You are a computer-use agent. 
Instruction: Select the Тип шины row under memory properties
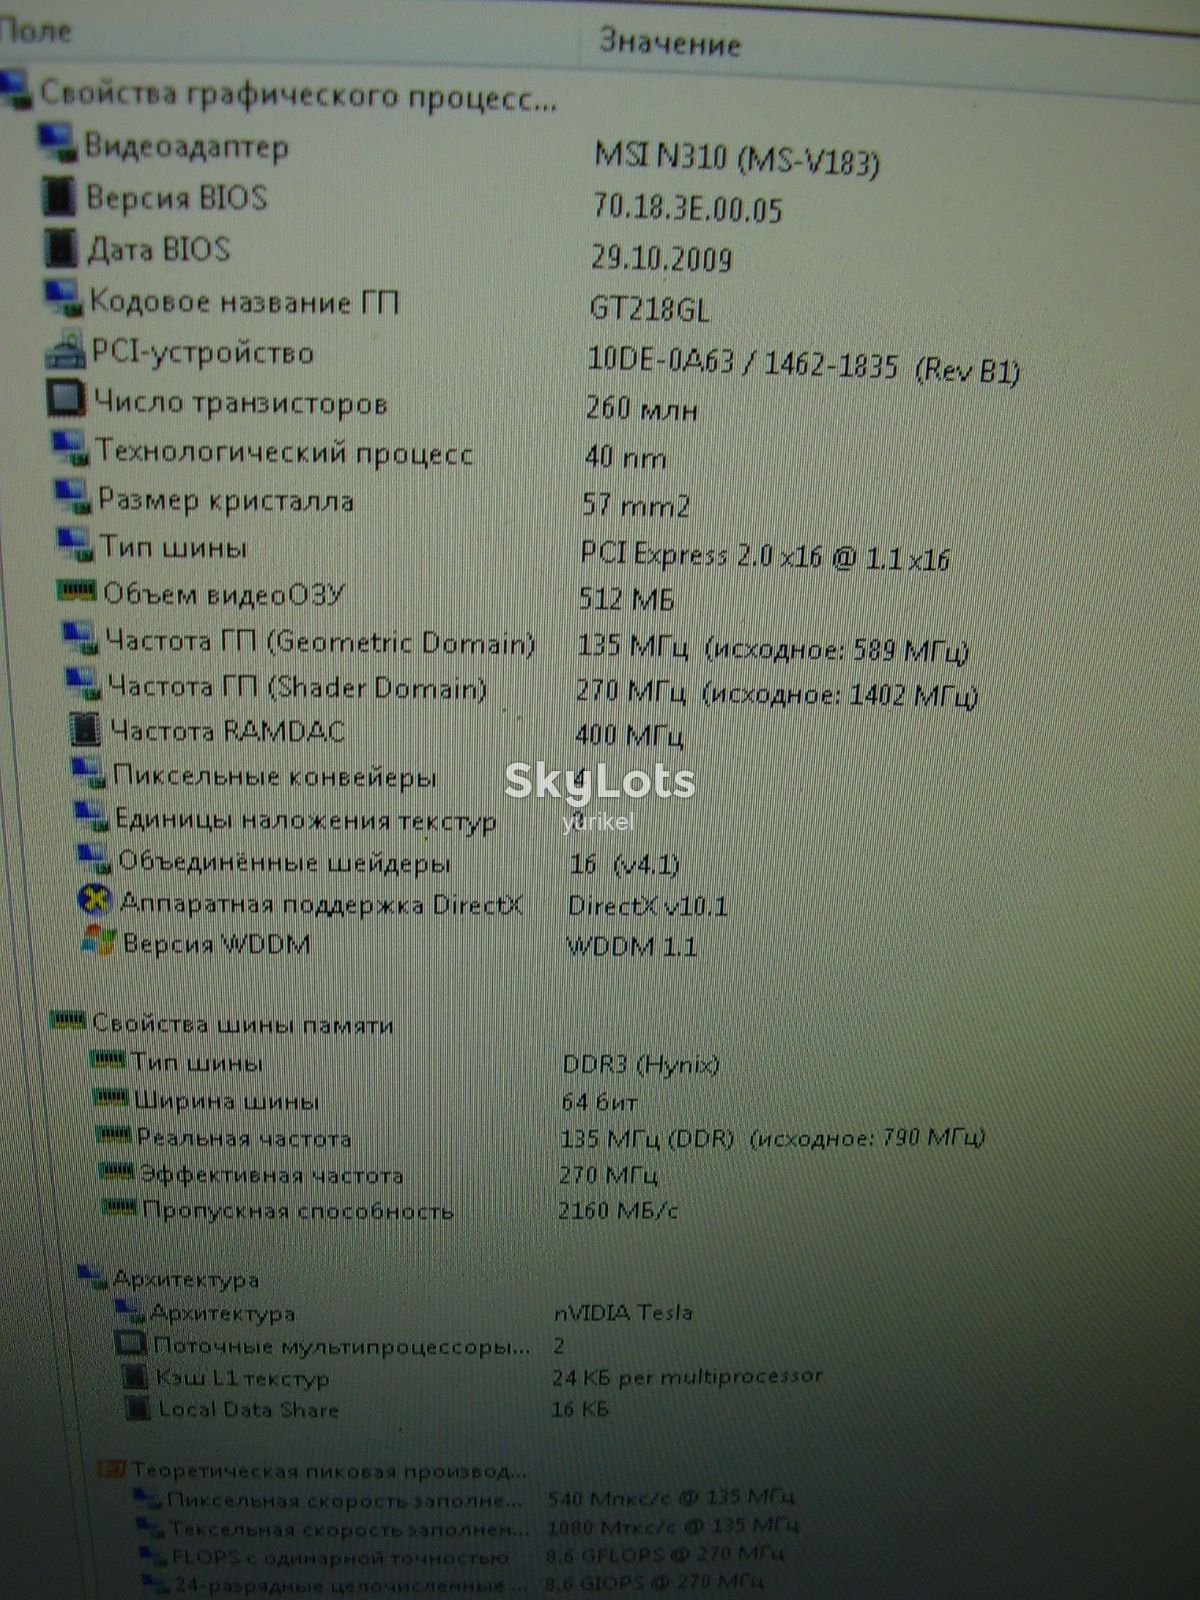[x=407, y=1062]
